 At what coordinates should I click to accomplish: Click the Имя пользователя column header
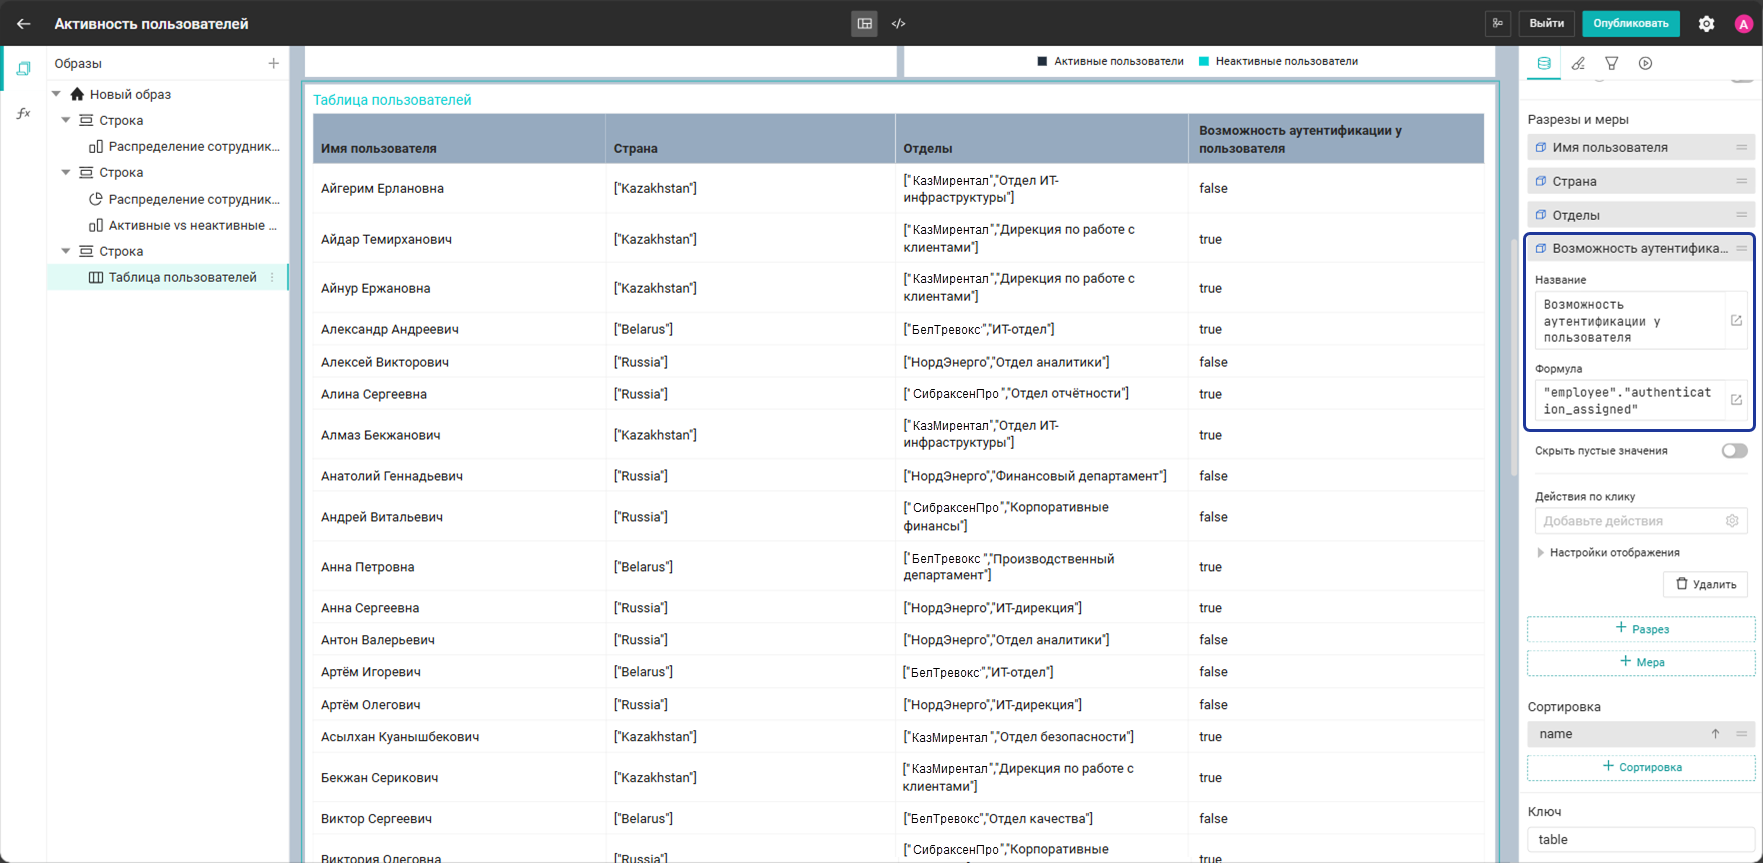(x=459, y=139)
